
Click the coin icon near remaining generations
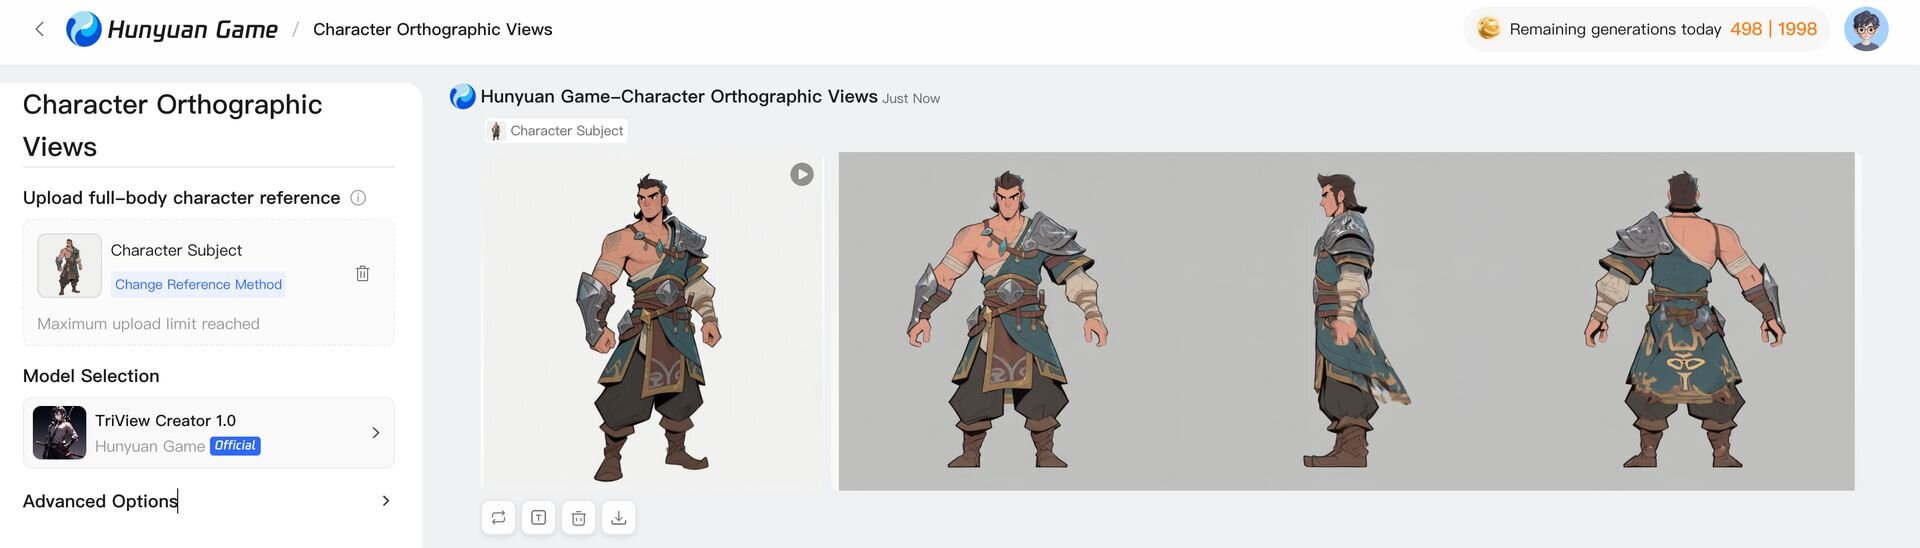pyautogui.click(x=1488, y=29)
